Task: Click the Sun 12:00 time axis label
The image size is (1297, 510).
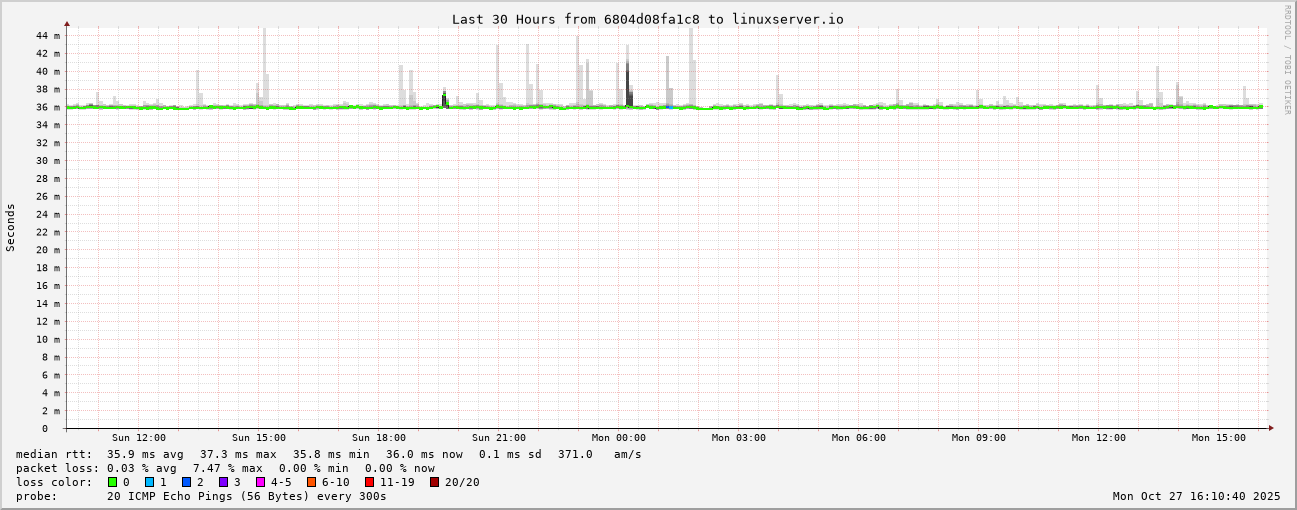Action: [x=139, y=438]
